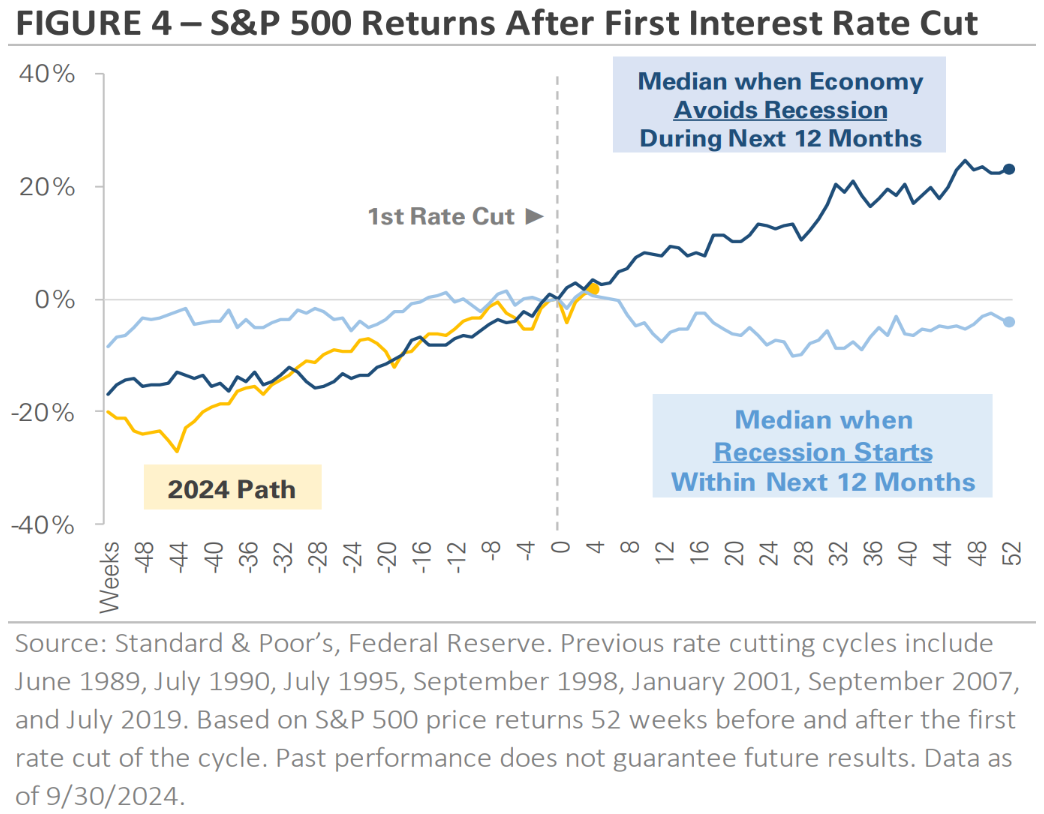The height and width of the screenshot is (814, 1044).
Task: Click the light blue endpoint dot at week 52
Action: 1009,322
